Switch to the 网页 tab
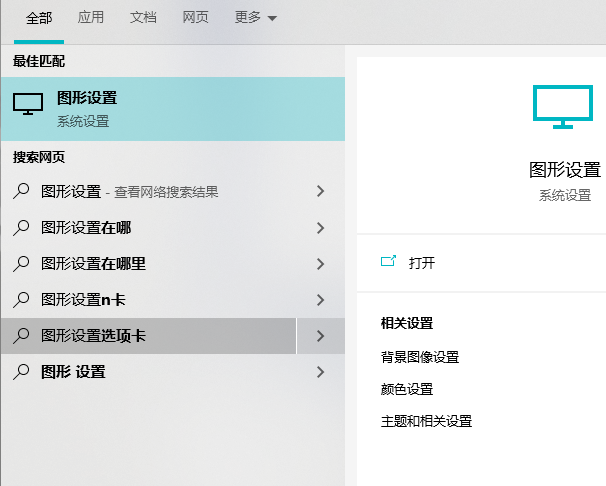This screenshot has height=486, width=606. tap(196, 17)
